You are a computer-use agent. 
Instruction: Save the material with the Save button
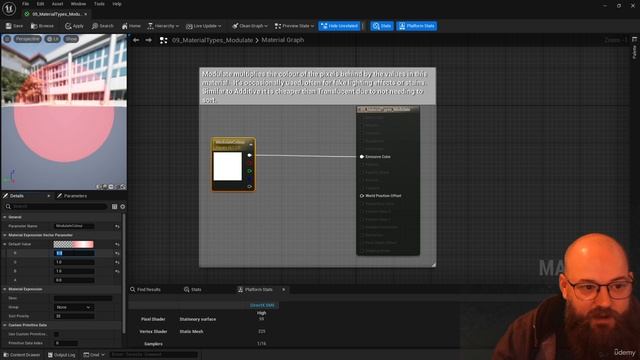point(14,26)
